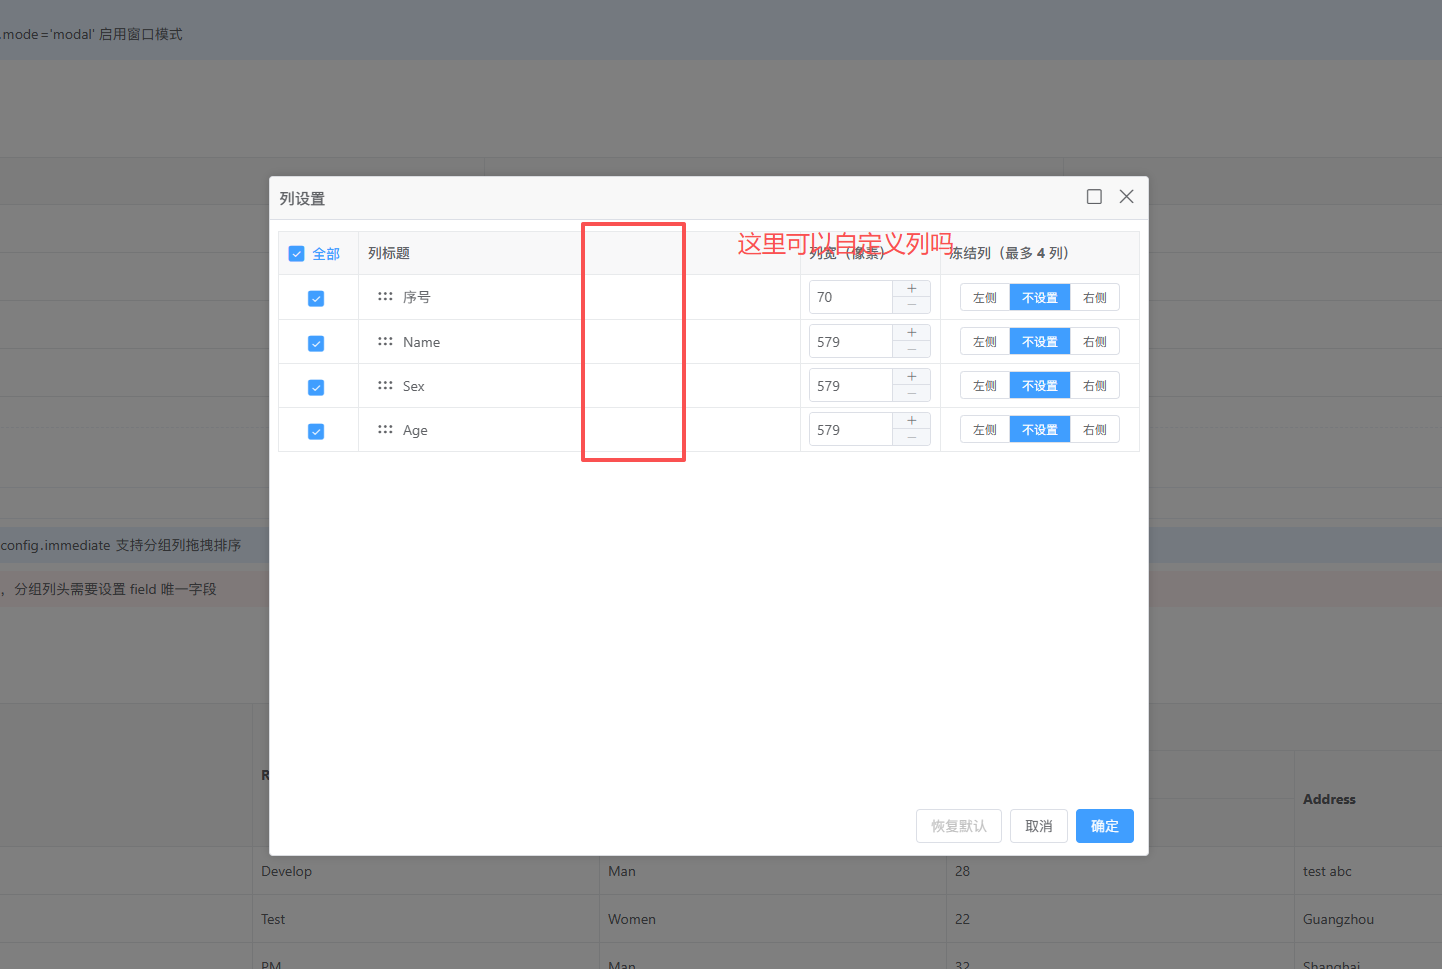Click the 恢复默认 restore default button
Screen dimensions: 1442x969
point(958,826)
